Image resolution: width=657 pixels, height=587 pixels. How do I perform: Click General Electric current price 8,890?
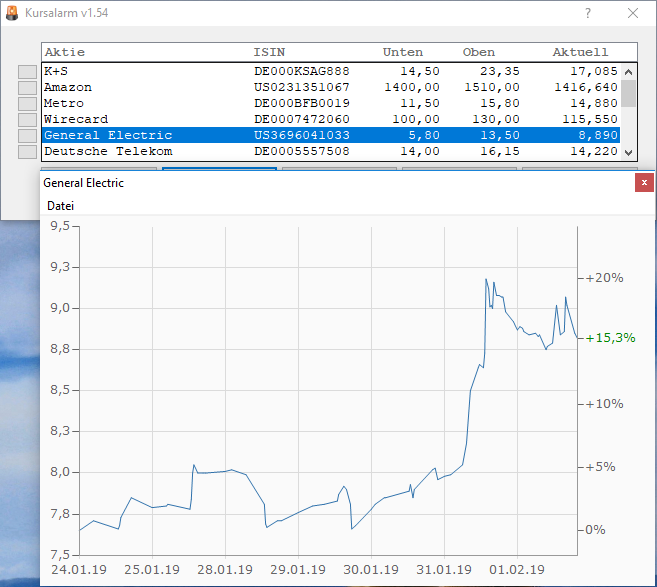click(598, 135)
